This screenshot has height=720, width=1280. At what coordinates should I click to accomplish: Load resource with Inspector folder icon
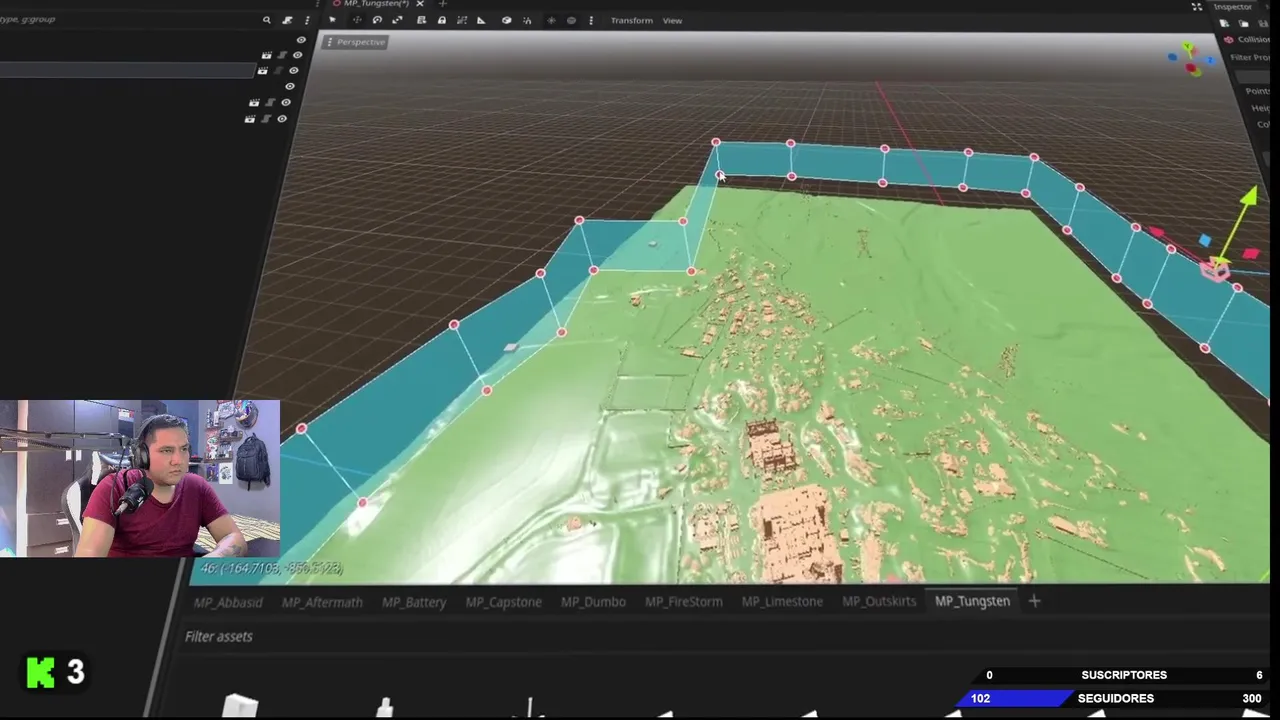coord(1243,23)
